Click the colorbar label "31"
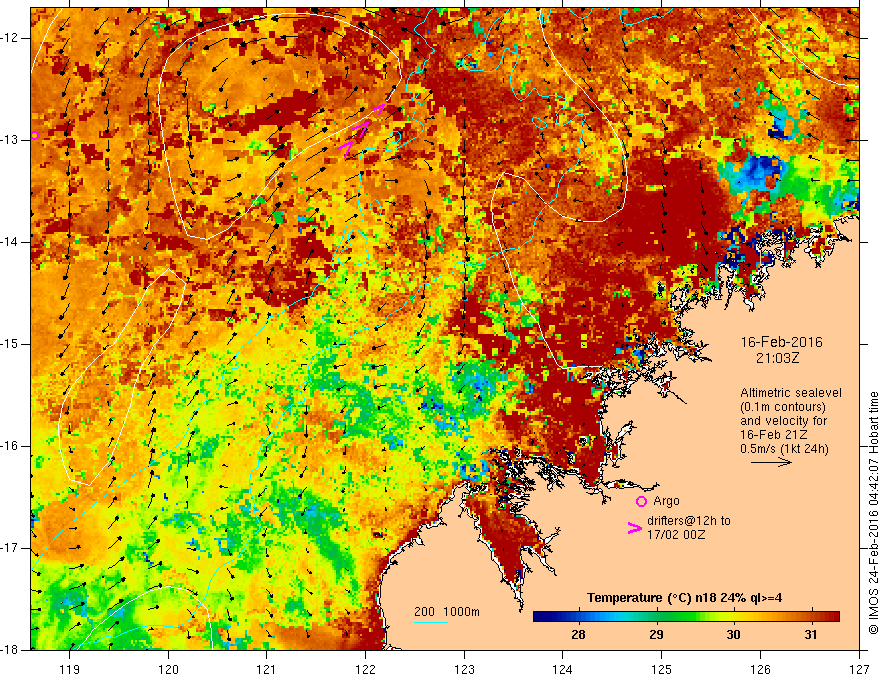The width and height of the screenshot is (880, 680). (810, 635)
